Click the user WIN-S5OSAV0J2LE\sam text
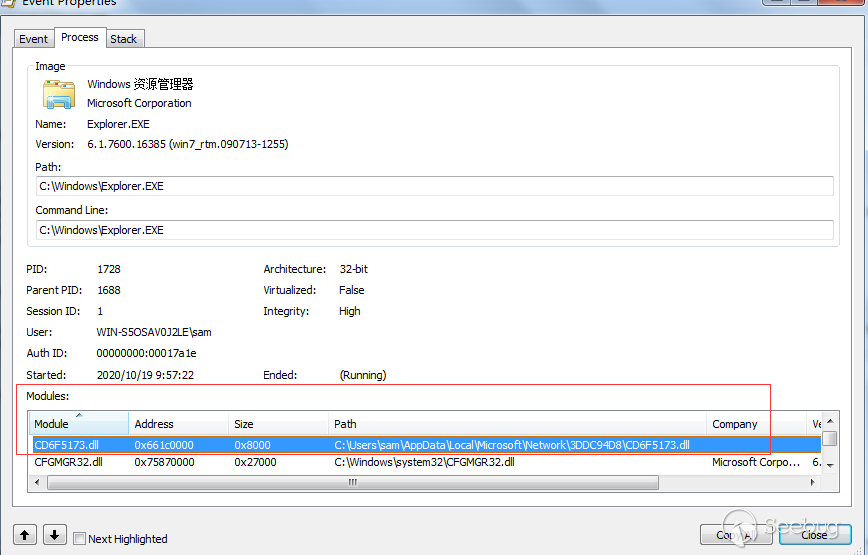Image resolution: width=868 pixels, height=555 pixels. (154, 332)
